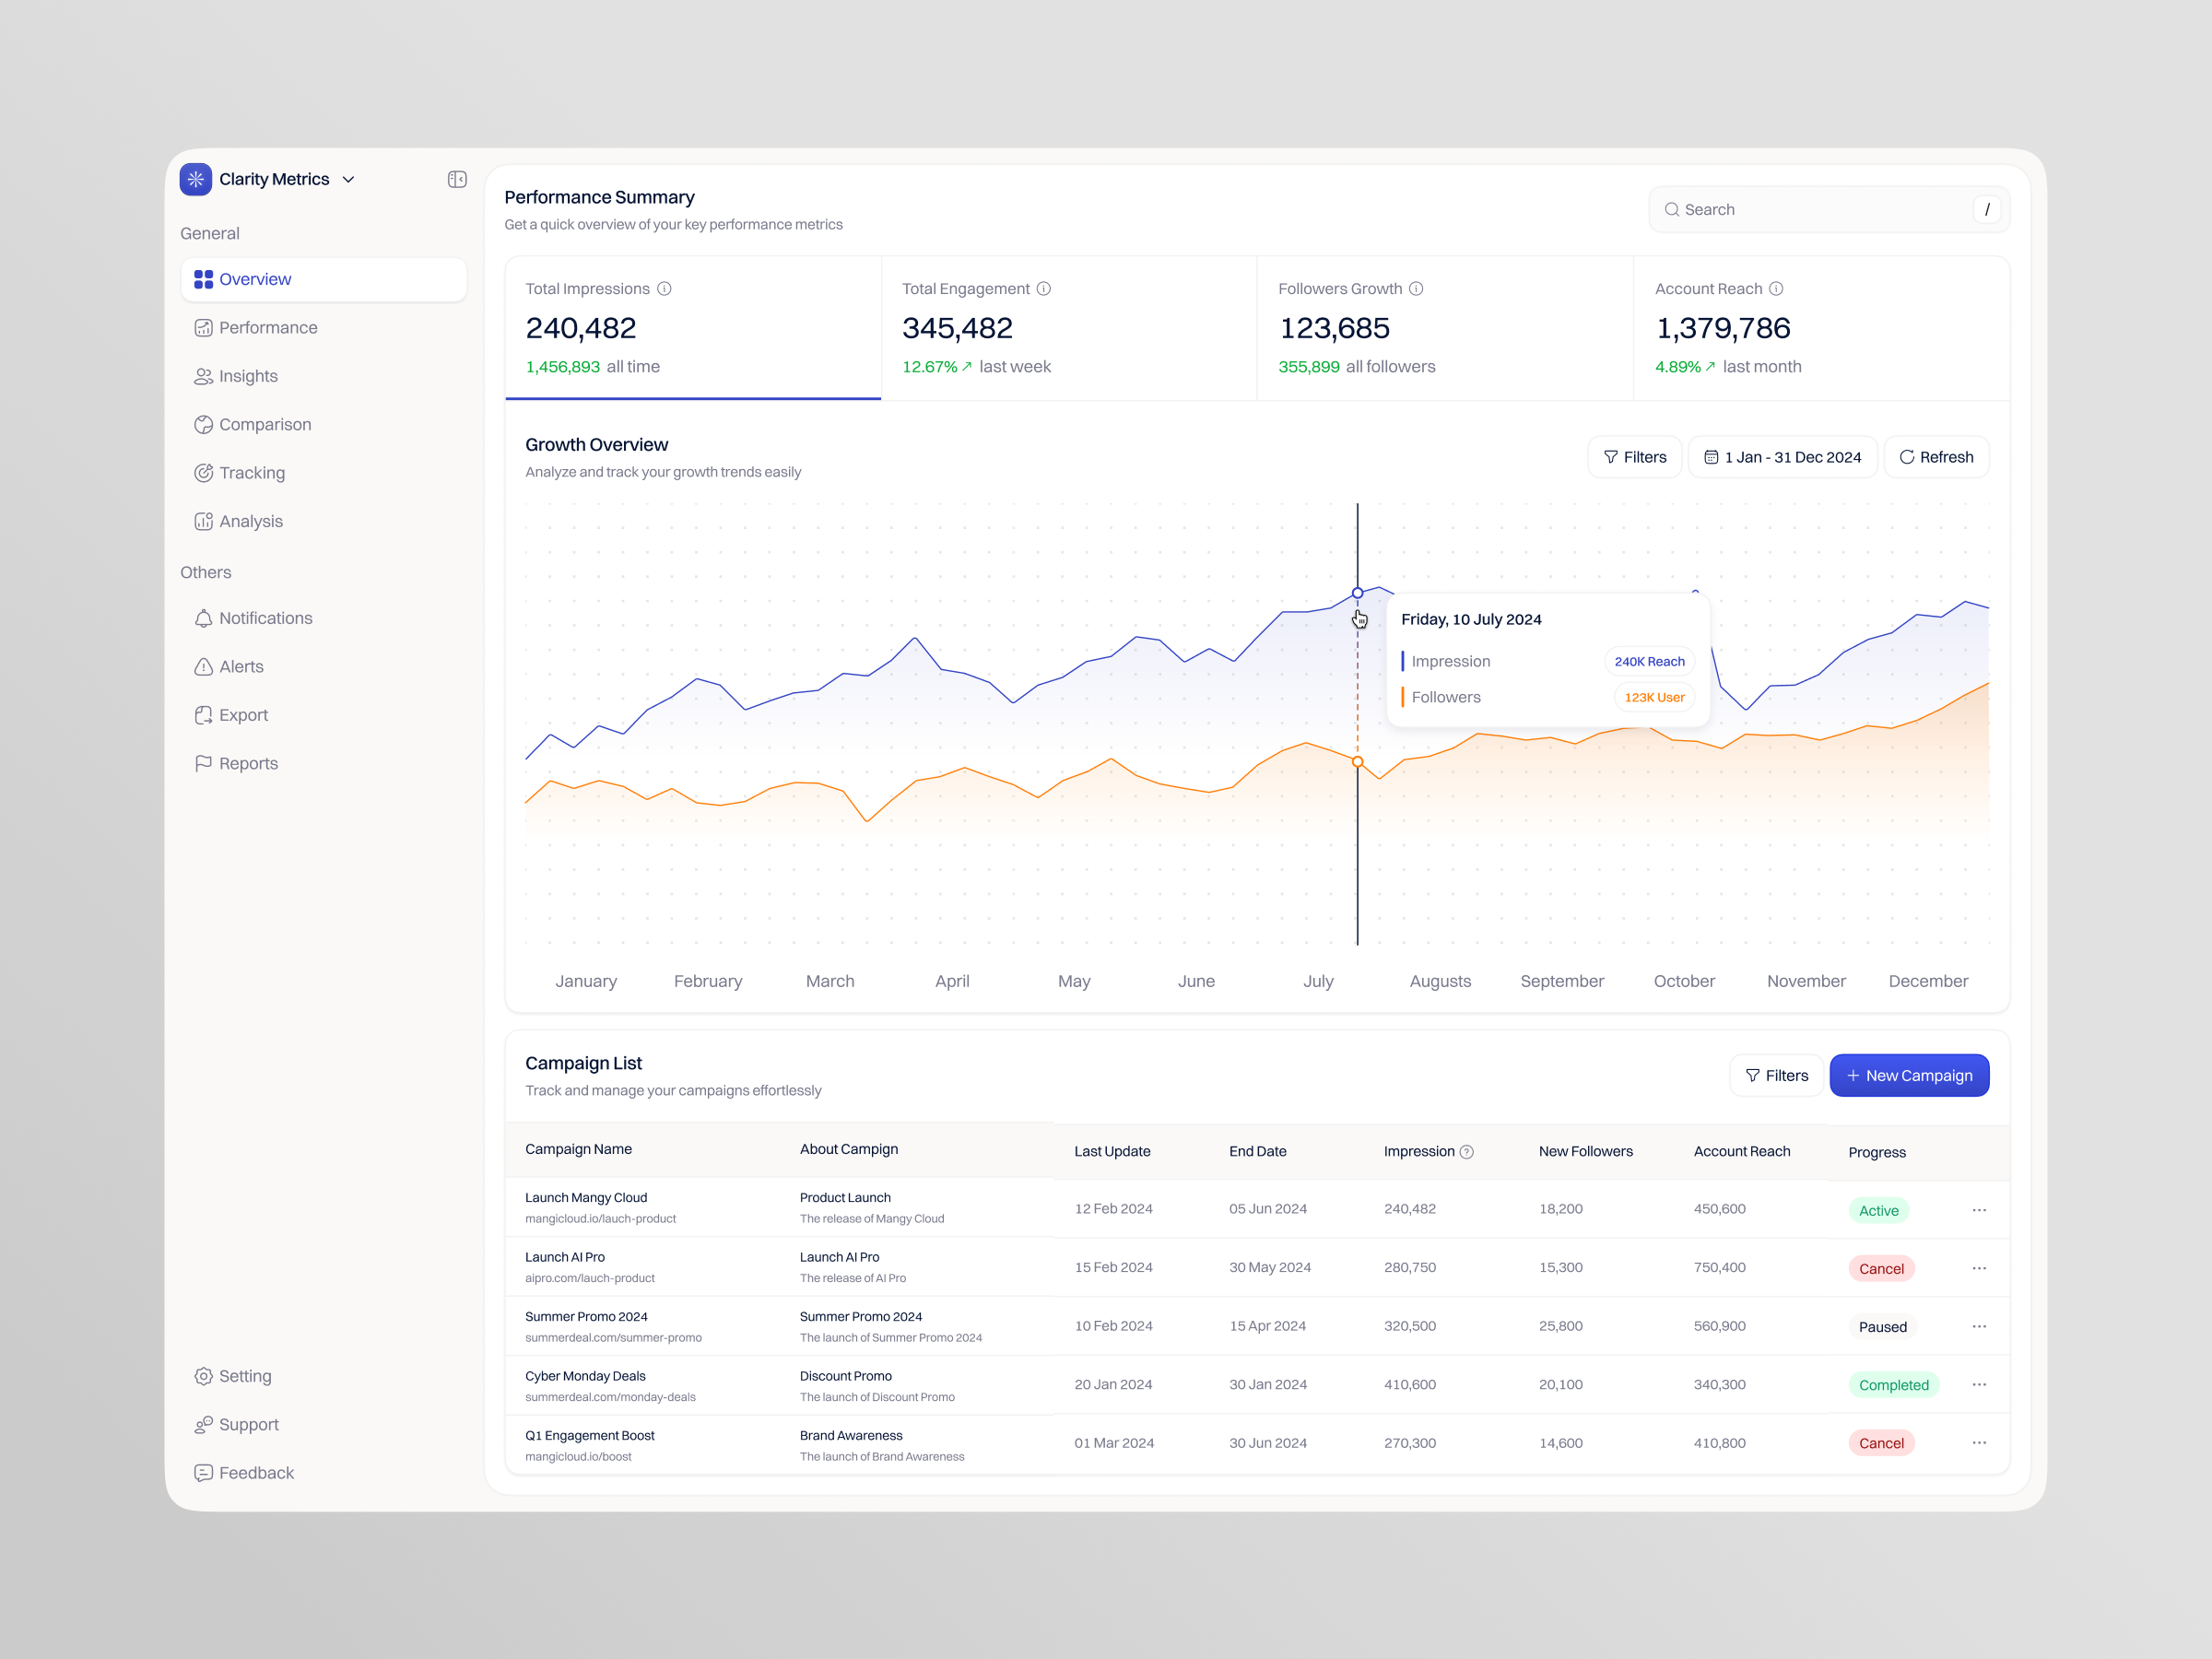Open more options for Cyber Monday Deals
This screenshot has width=2212, height=1659.
pyautogui.click(x=1979, y=1385)
